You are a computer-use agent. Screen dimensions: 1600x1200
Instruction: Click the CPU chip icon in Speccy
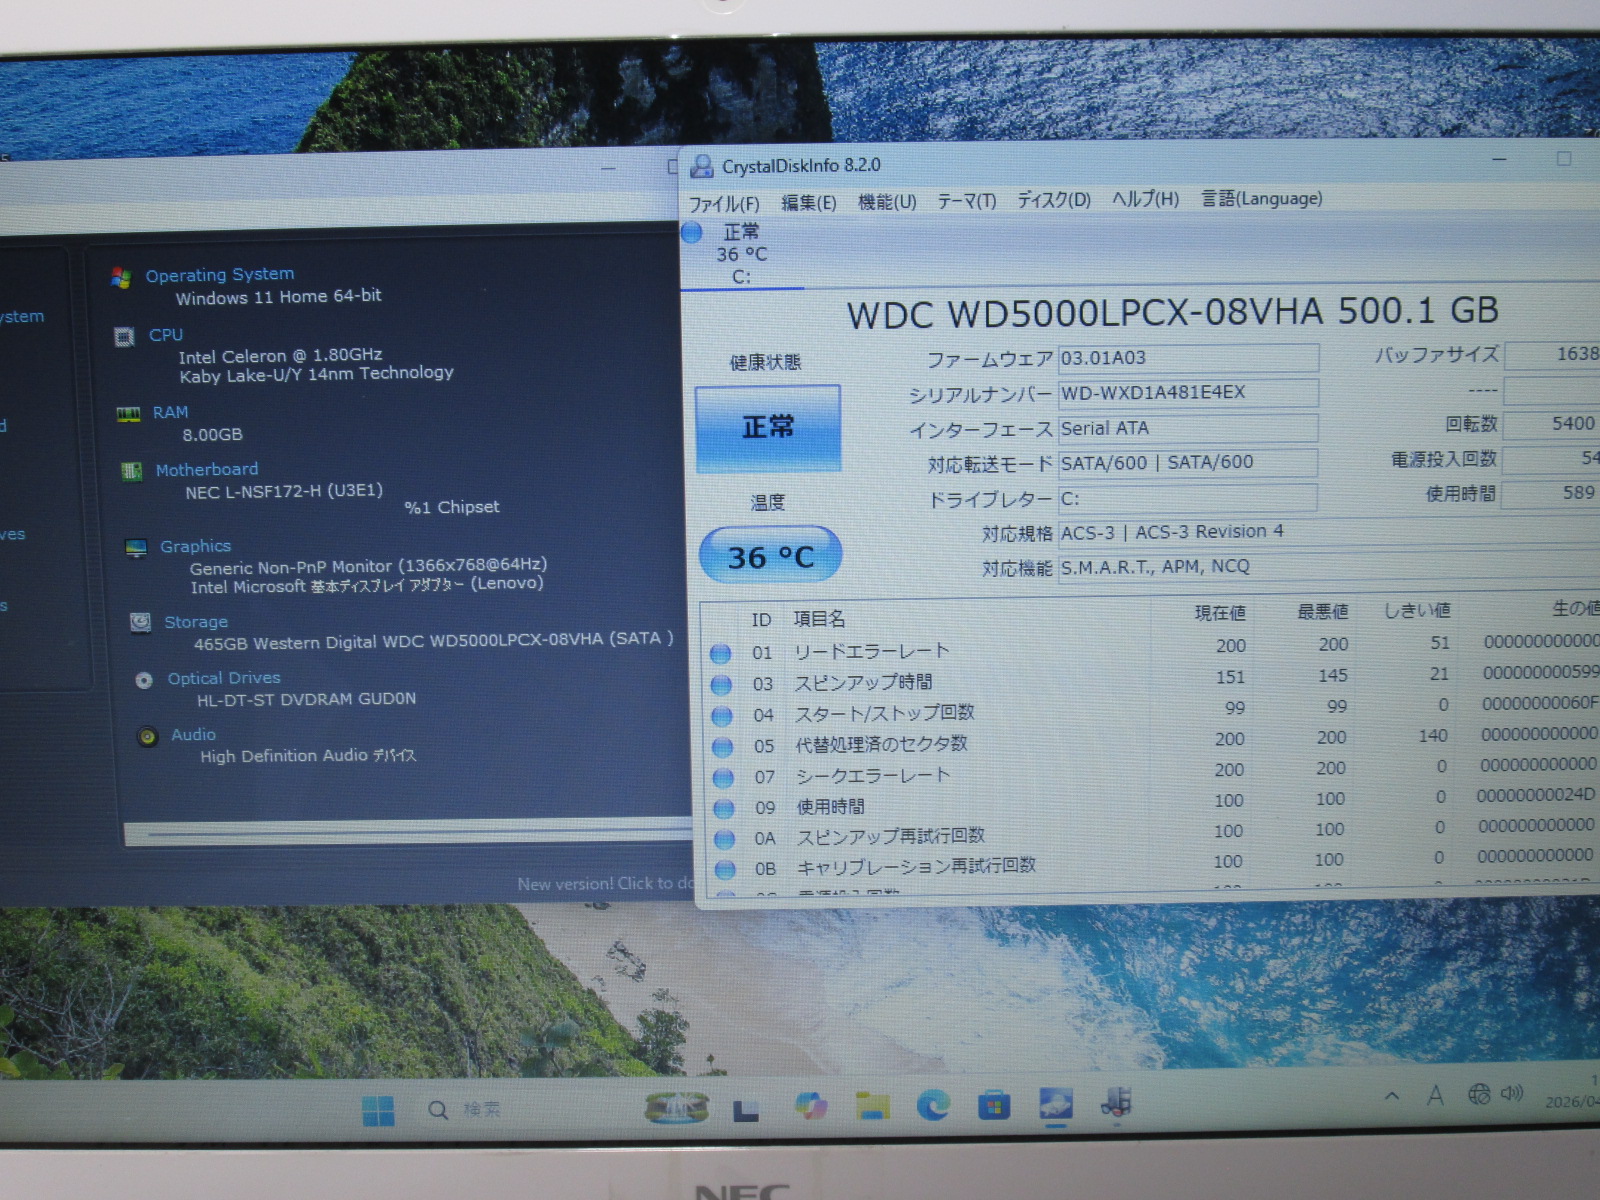[x=124, y=336]
